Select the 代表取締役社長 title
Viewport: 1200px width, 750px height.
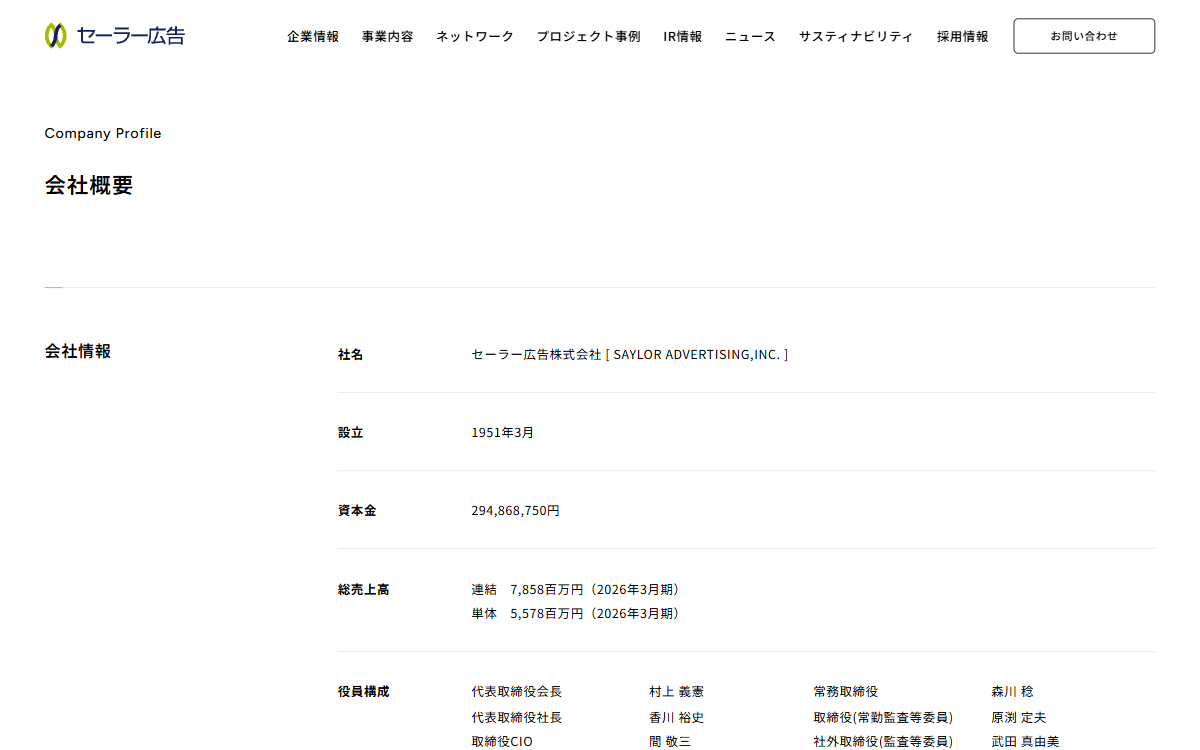tap(517, 718)
